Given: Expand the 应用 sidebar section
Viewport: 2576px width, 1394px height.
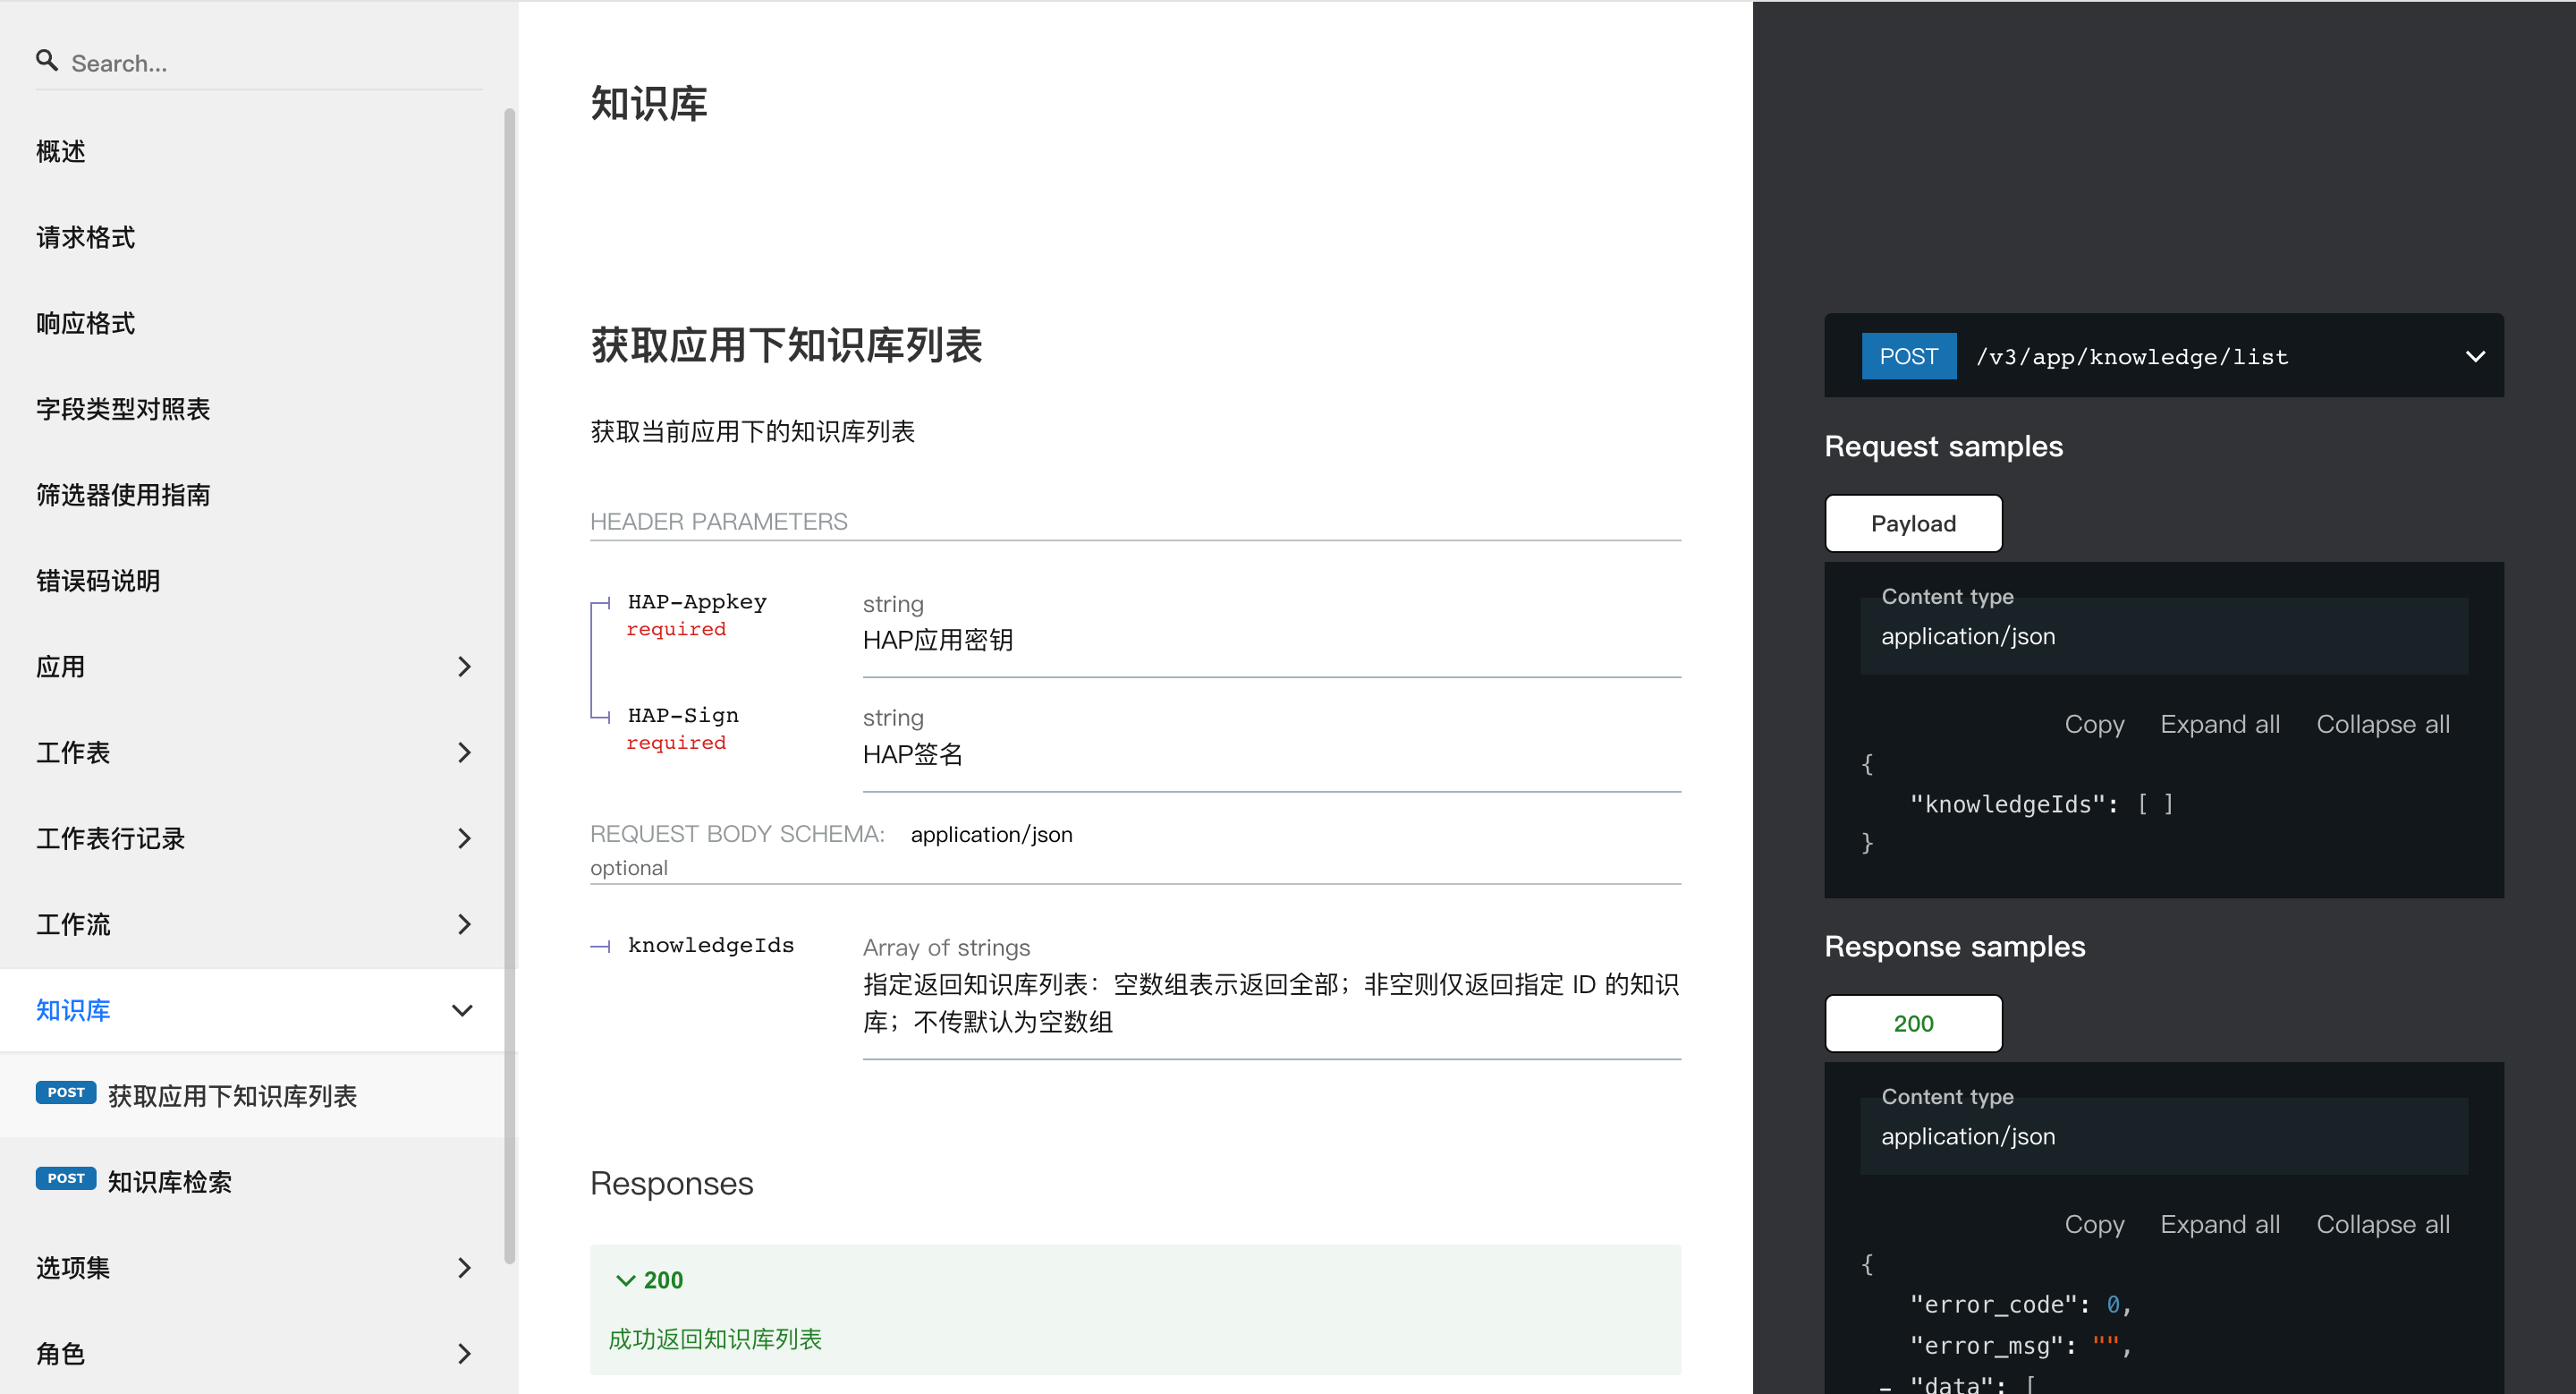Looking at the screenshot, I should [x=463, y=667].
